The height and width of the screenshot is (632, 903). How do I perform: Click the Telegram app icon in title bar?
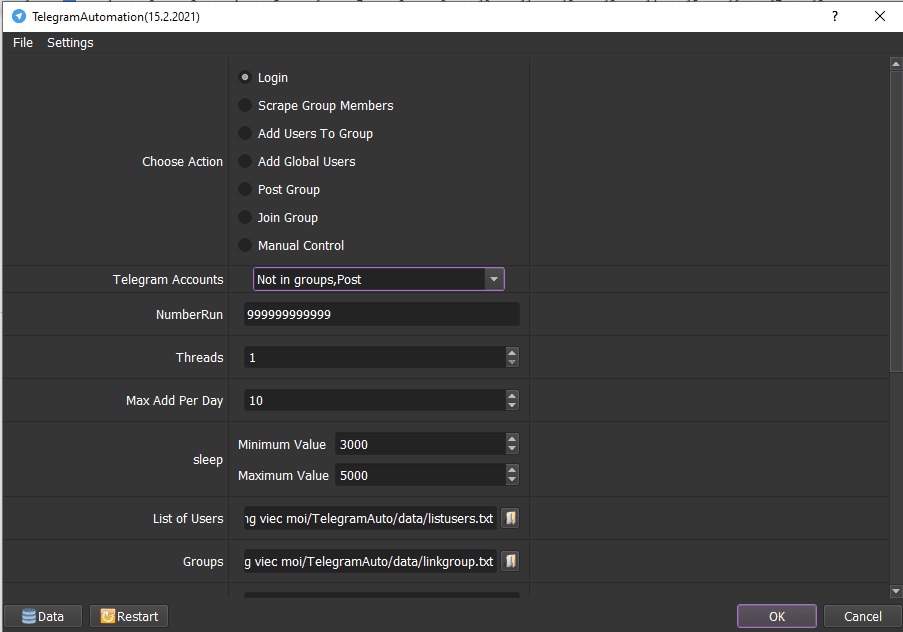(19, 16)
